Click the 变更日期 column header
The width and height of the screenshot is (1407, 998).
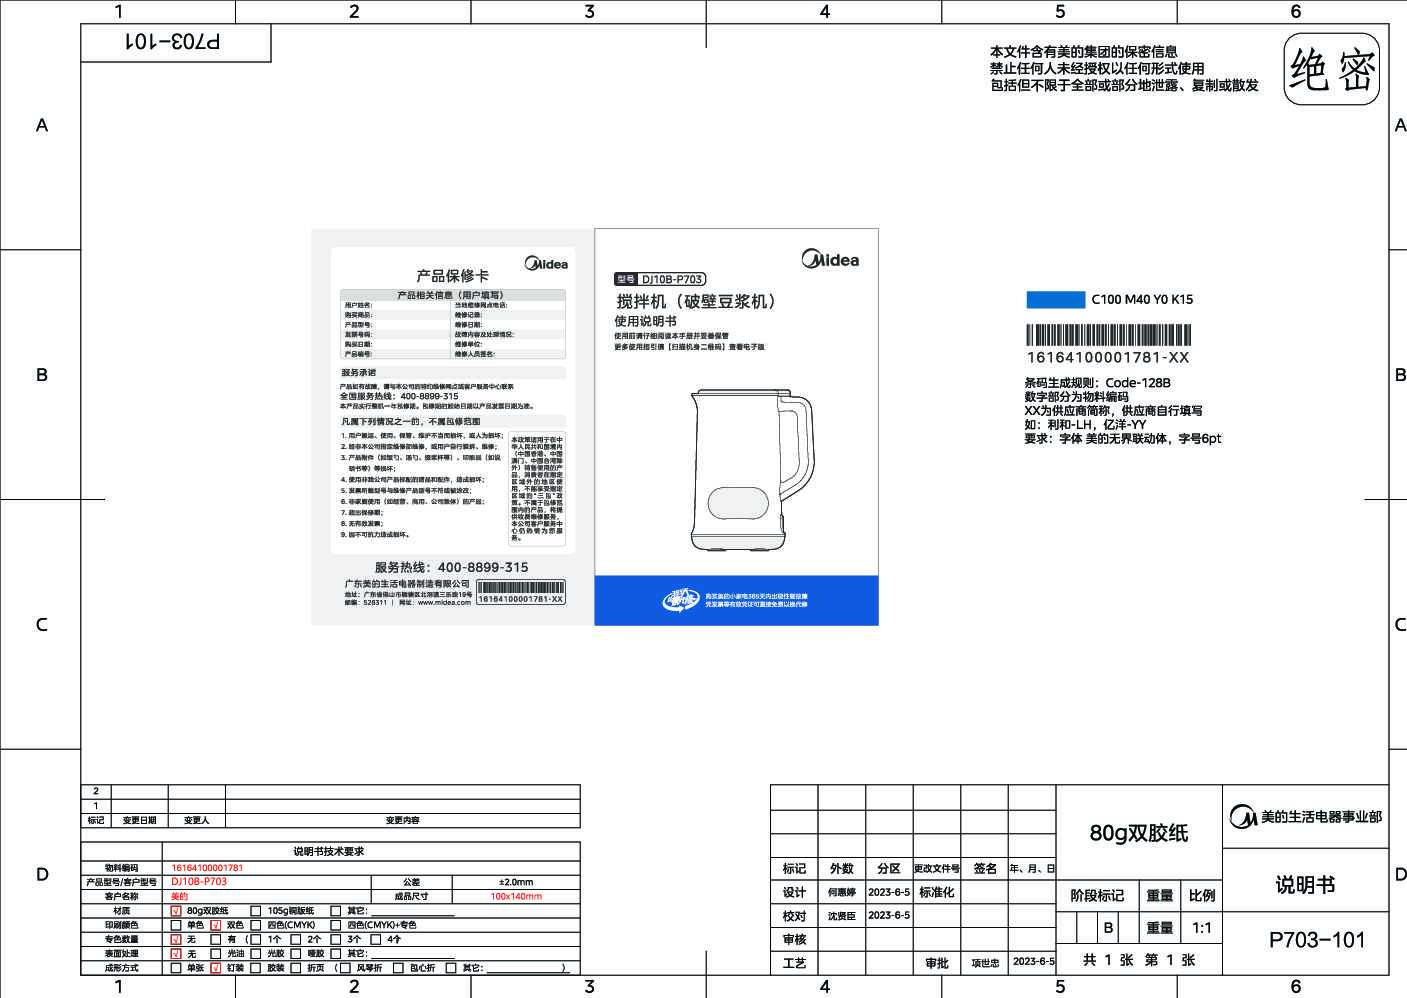click(x=139, y=820)
